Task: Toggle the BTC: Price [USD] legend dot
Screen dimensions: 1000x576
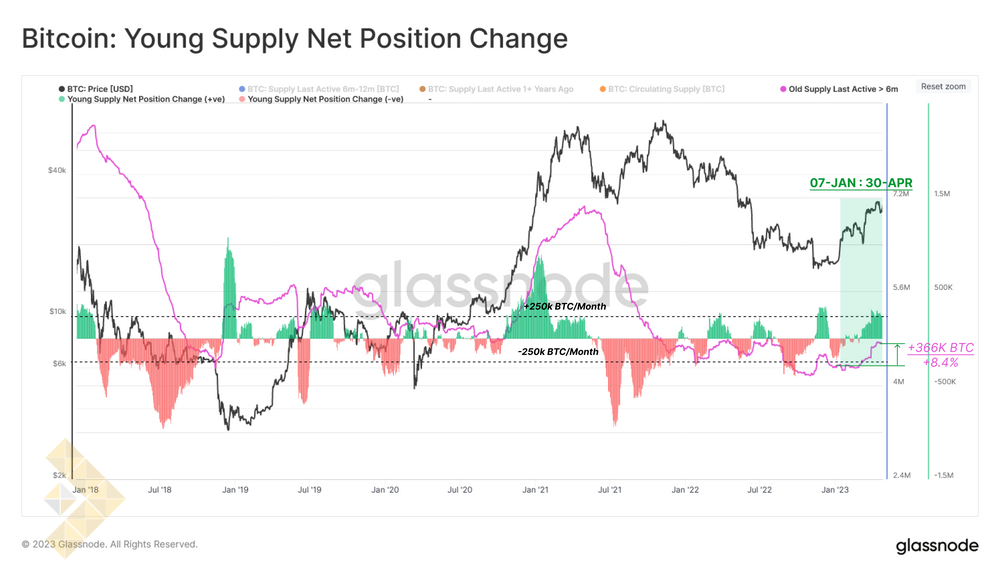Action: pyautogui.click(x=62, y=89)
